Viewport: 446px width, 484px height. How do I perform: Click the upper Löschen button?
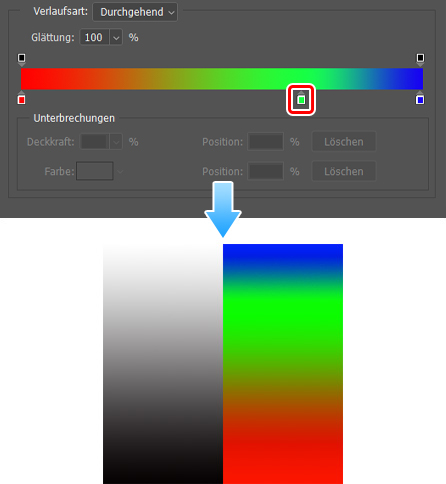(x=344, y=142)
